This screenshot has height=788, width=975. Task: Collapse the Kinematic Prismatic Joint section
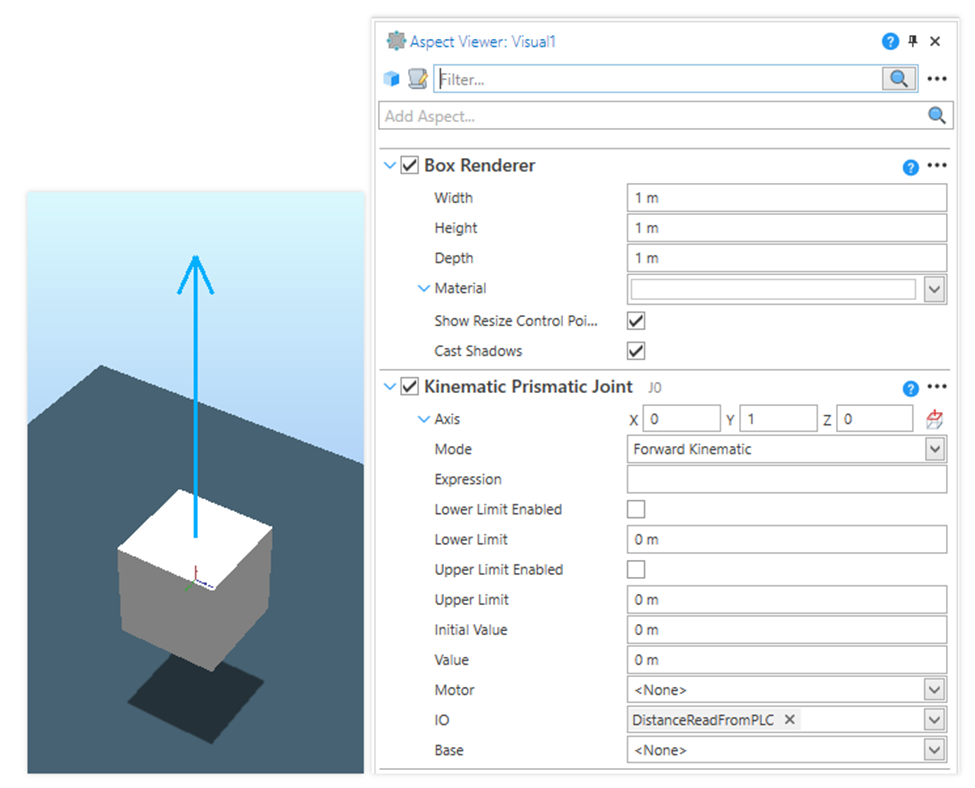390,387
